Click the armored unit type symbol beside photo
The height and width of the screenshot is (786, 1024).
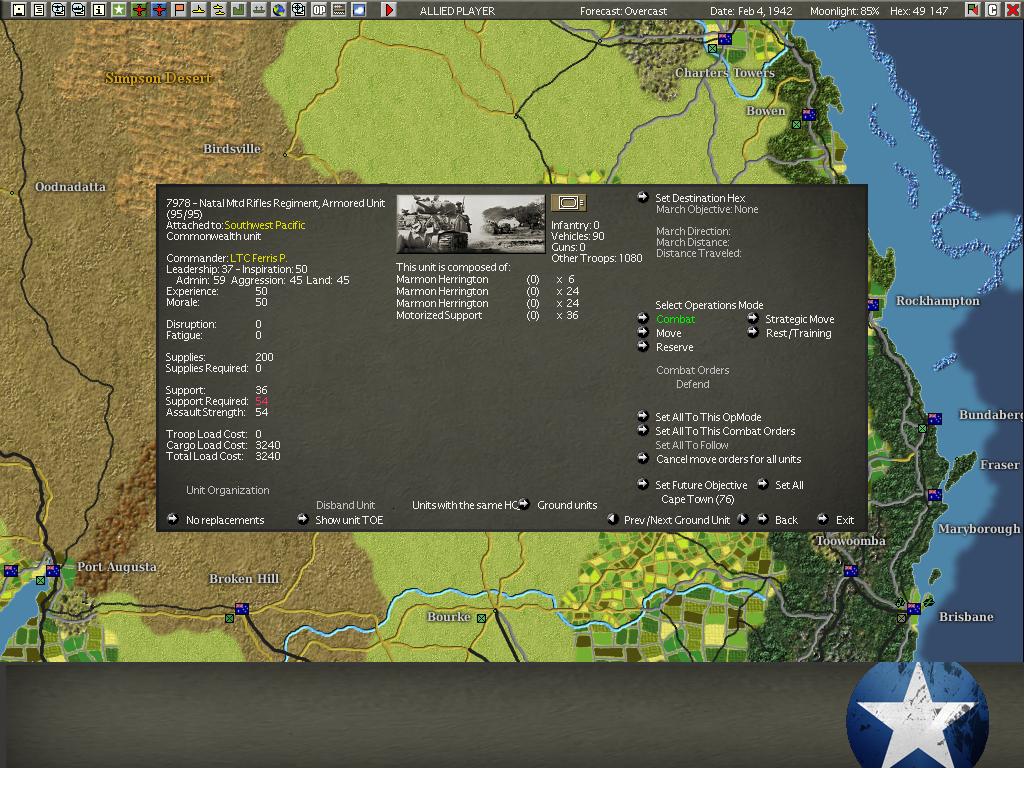coord(568,203)
